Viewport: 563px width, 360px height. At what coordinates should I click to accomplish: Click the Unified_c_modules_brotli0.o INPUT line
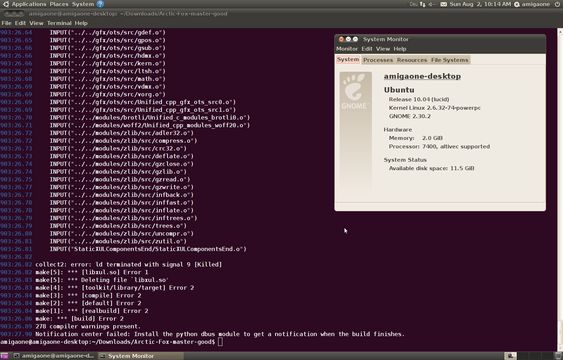(x=150, y=118)
